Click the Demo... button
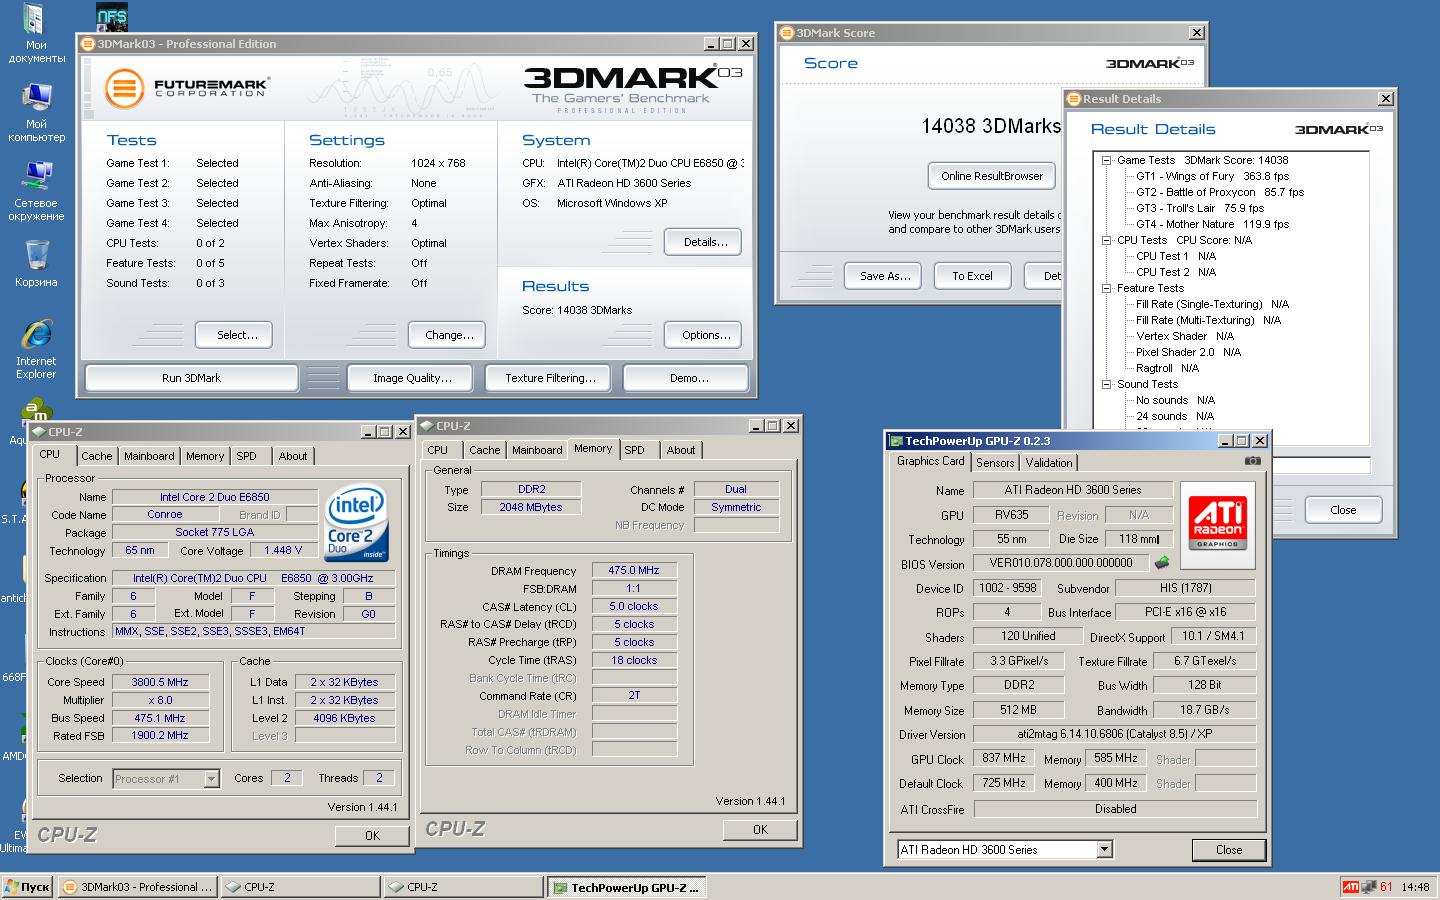Screen dimensions: 1440x900 tap(688, 378)
